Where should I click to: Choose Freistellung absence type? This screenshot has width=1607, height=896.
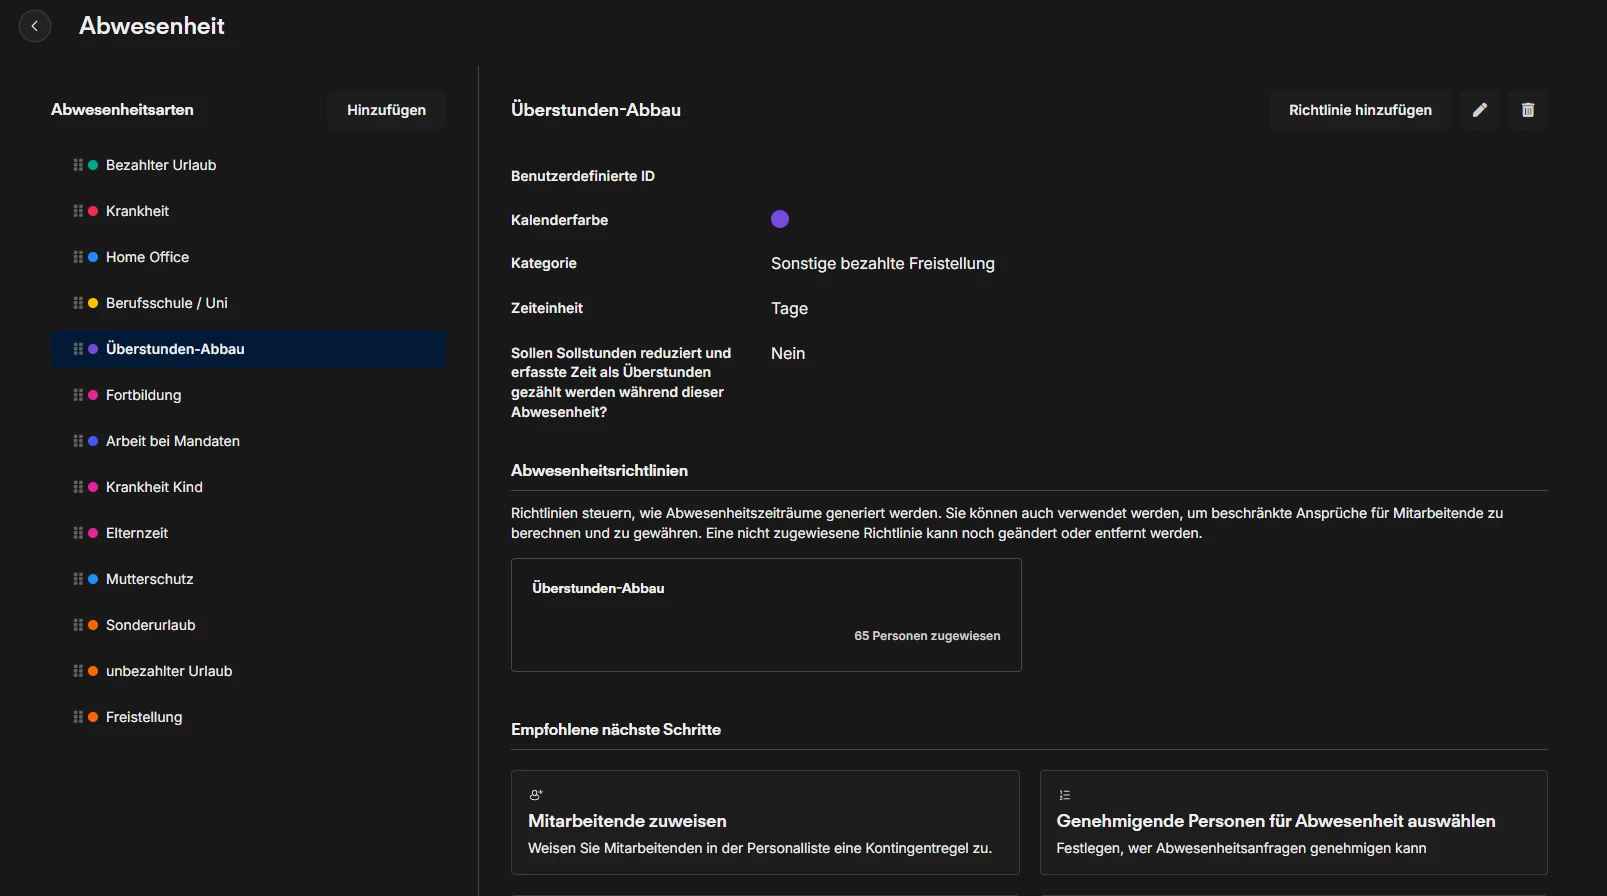(248, 717)
